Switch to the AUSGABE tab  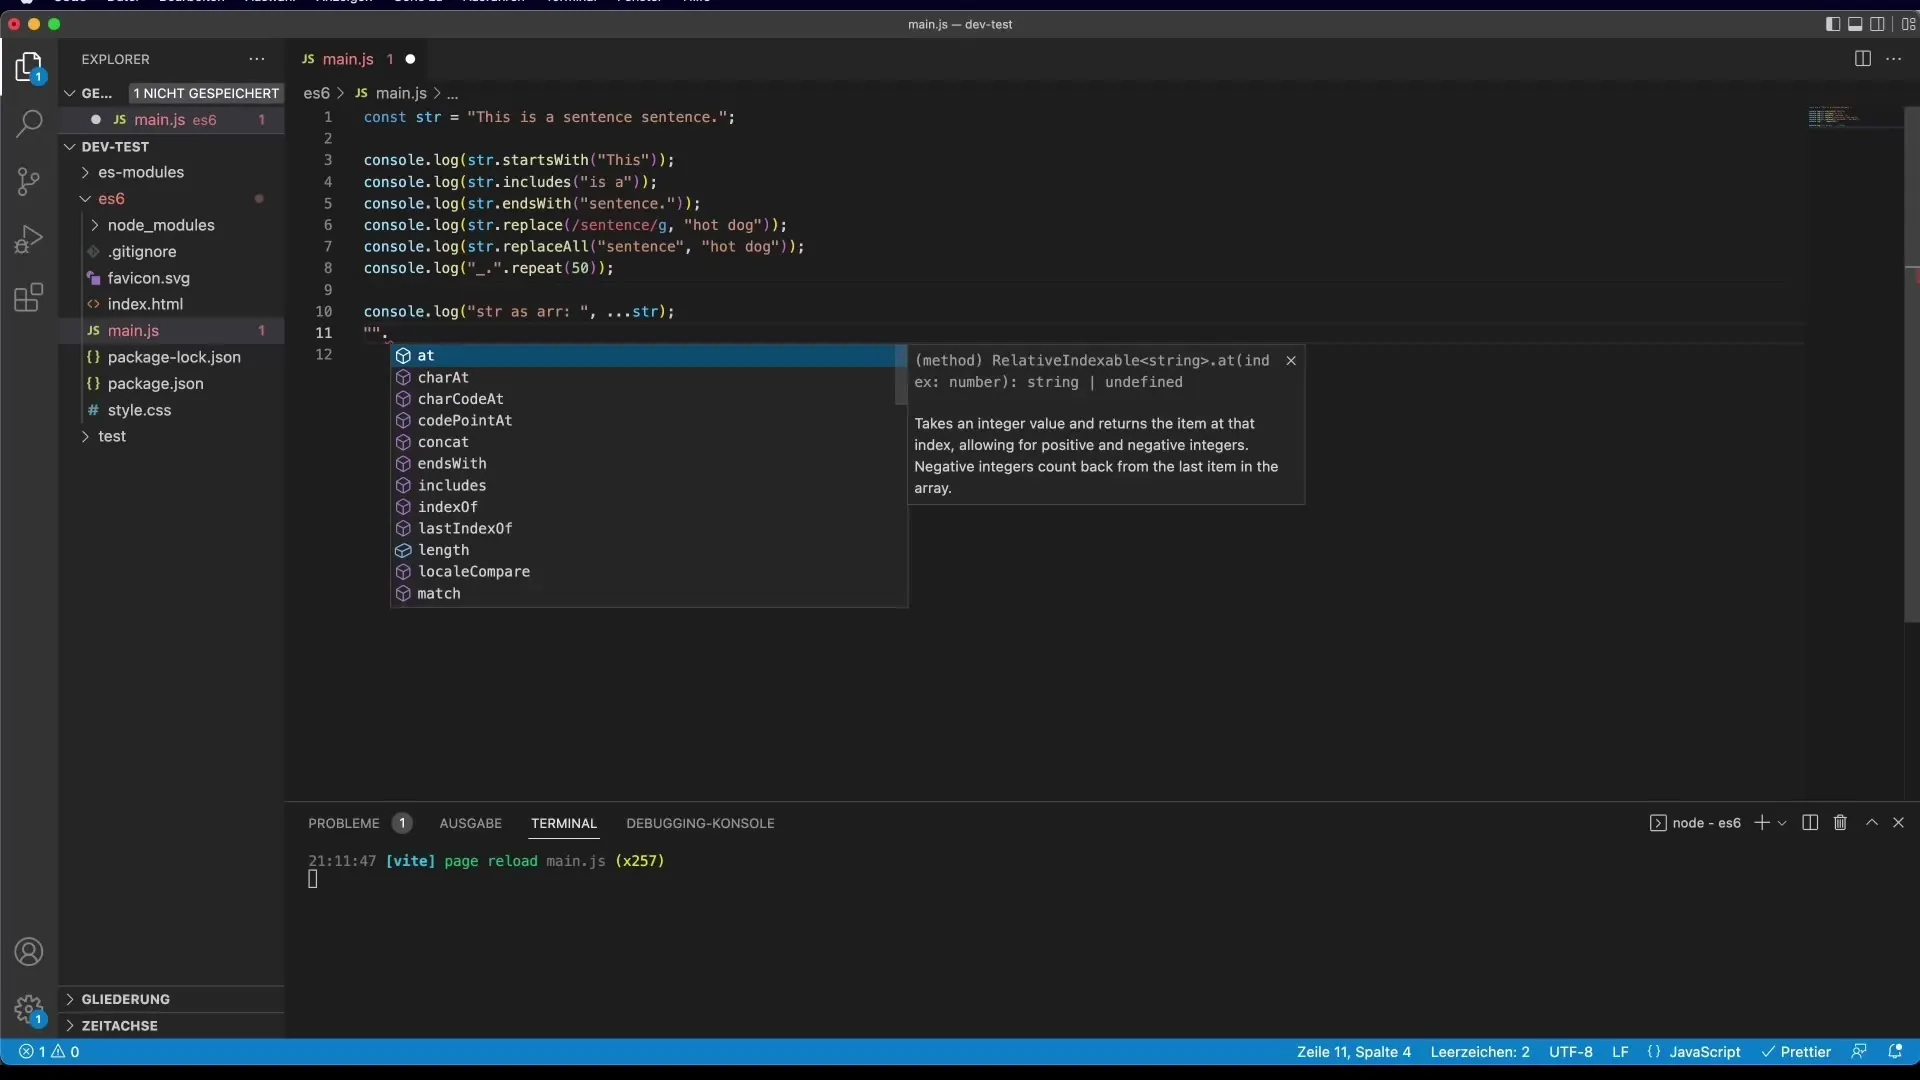coord(470,823)
